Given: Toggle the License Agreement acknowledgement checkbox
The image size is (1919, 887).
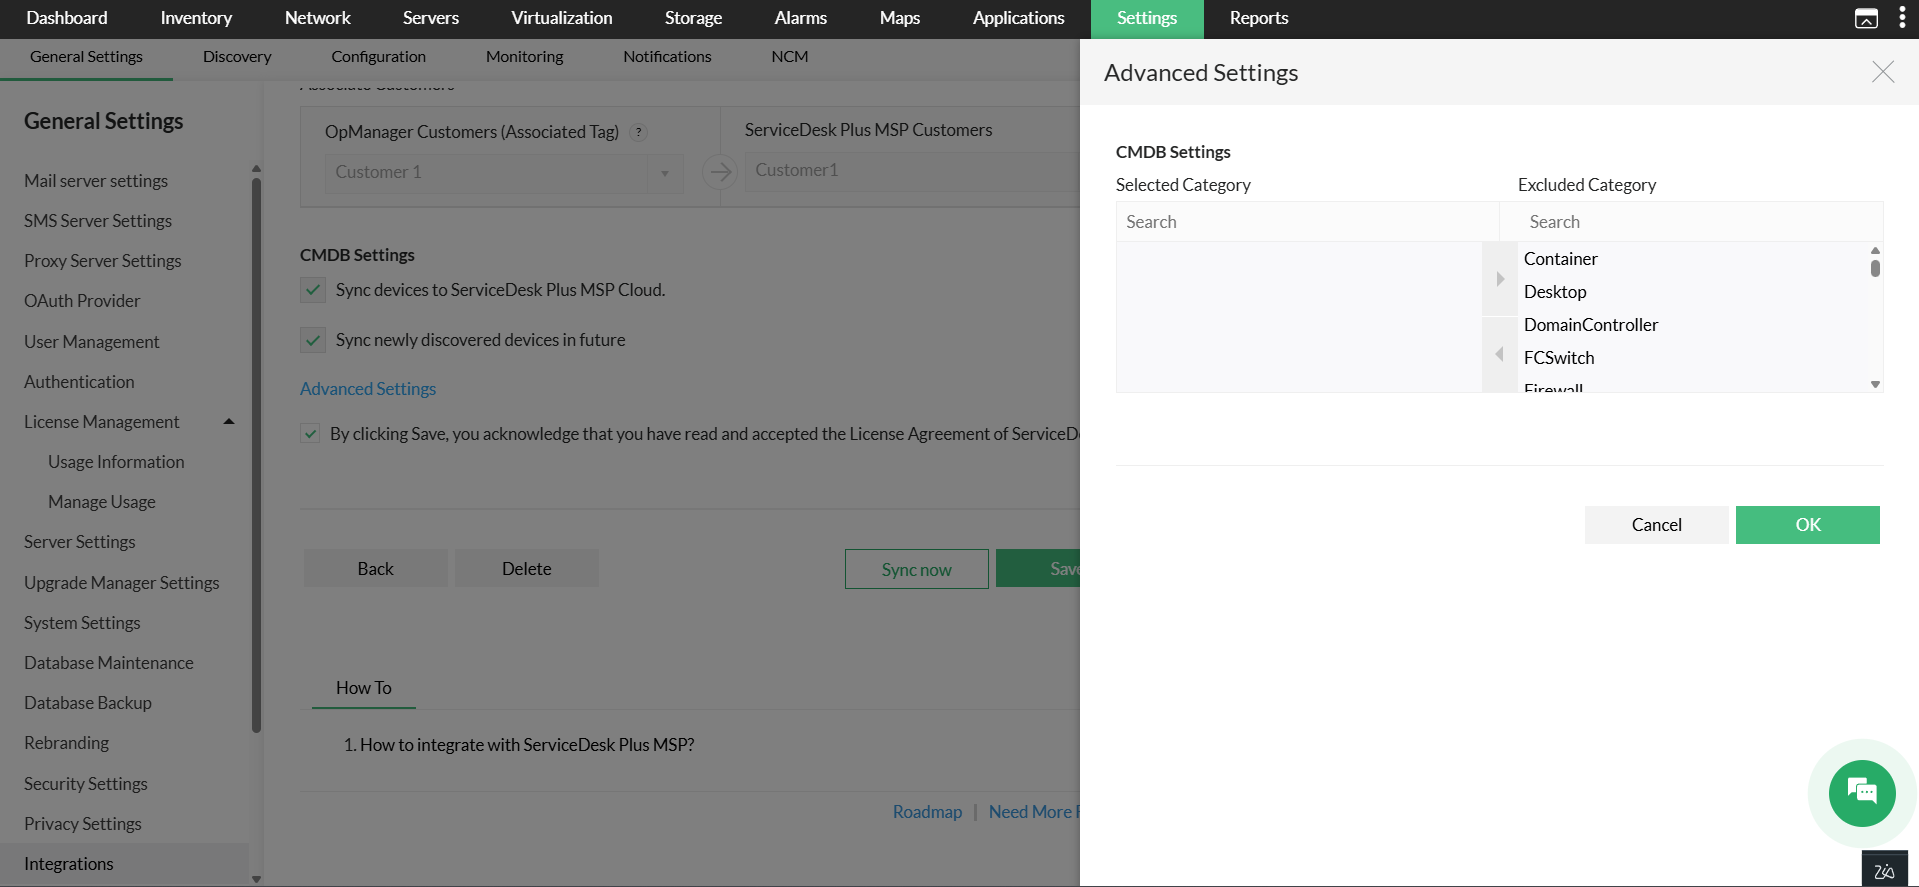Looking at the screenshot, I should [x=311, y=434].
